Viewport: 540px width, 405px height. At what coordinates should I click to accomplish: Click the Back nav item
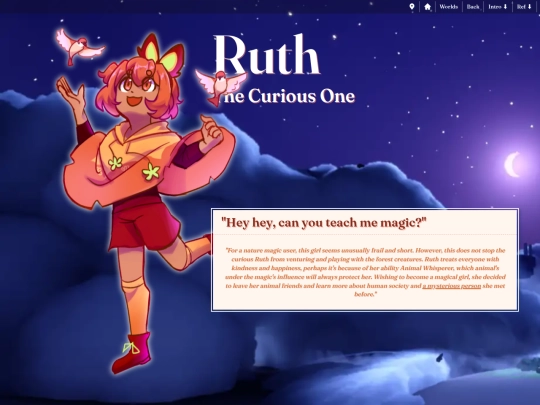(473, 7)
